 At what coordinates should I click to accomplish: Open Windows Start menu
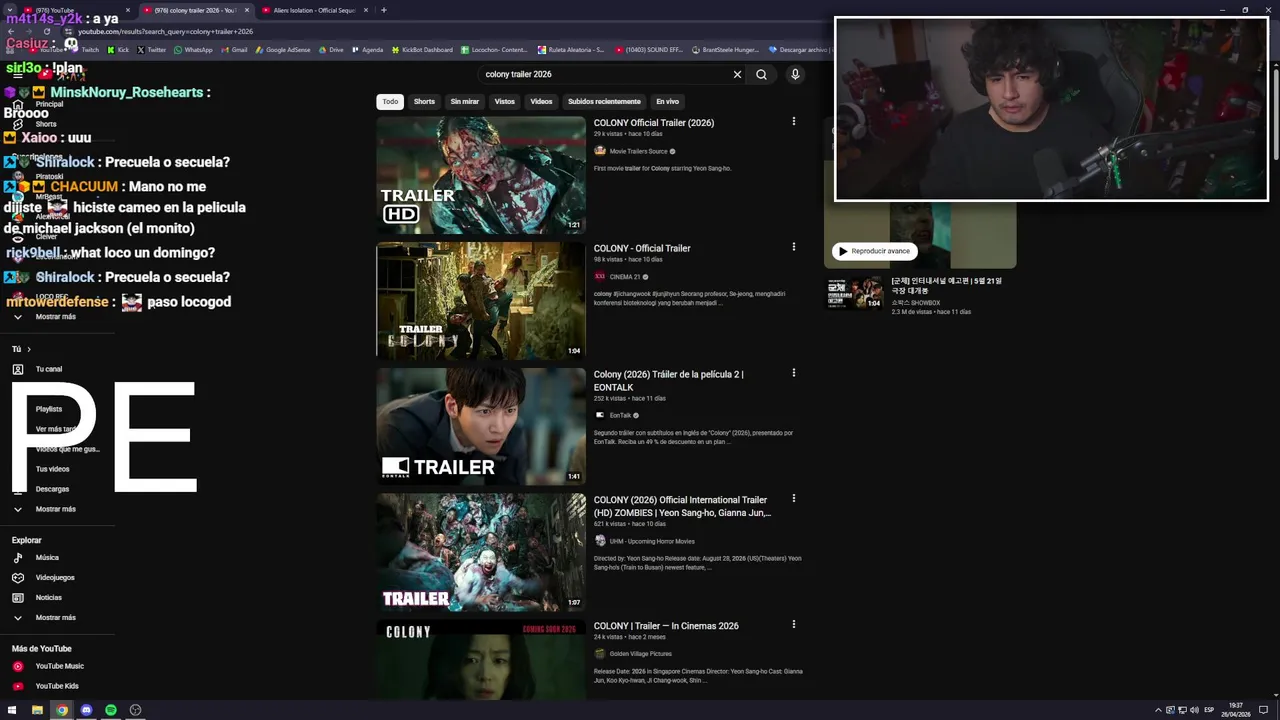[12, 710]
